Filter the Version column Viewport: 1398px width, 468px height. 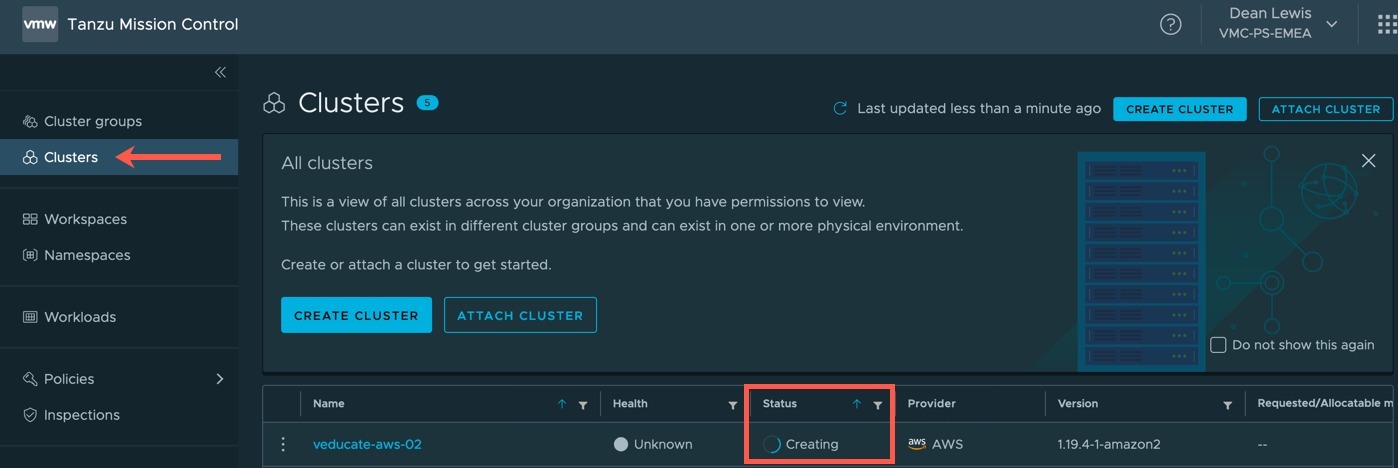point(1227,405)
